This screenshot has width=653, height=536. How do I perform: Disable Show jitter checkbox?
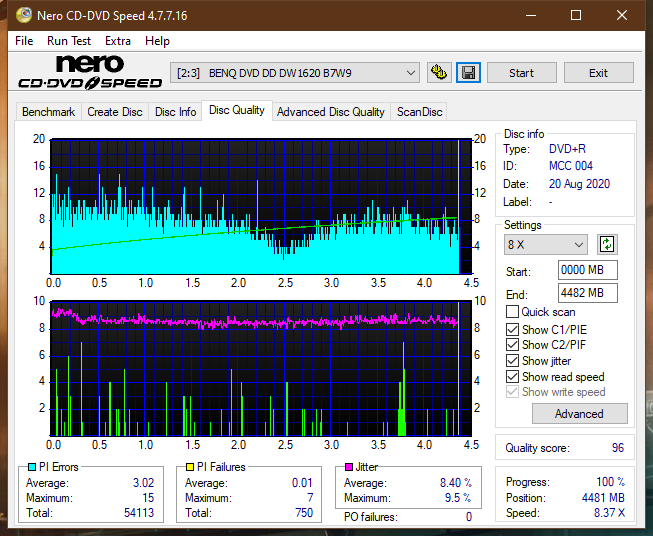point(512,361)
